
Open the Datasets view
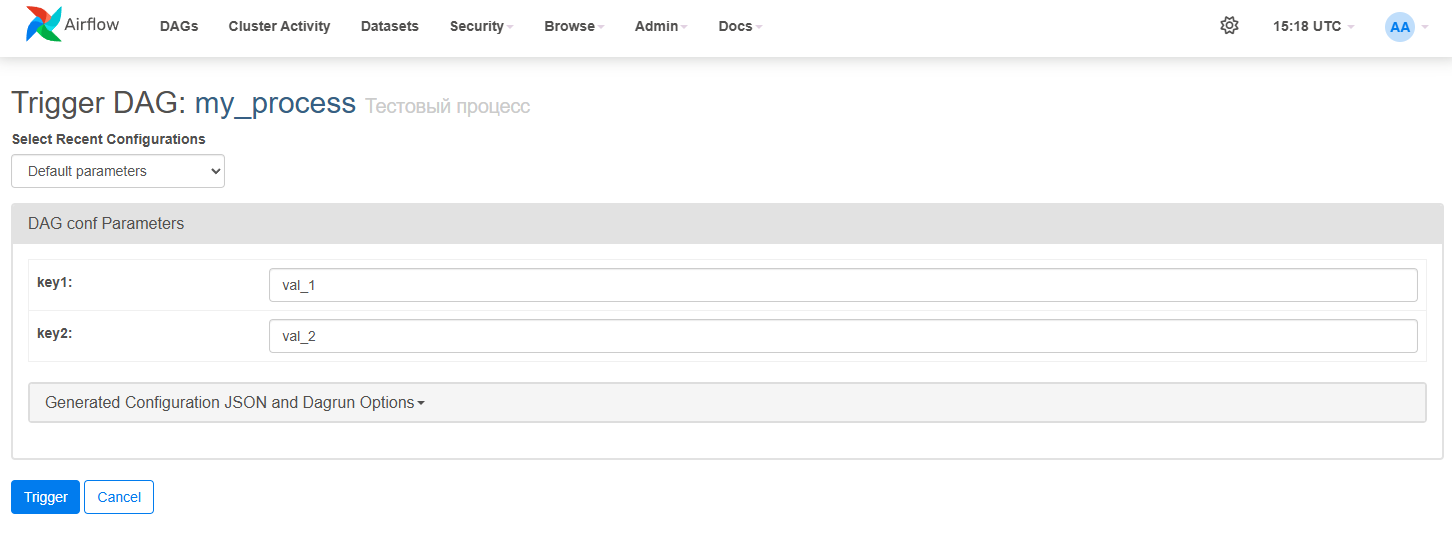pyautogui.click(x=390, y=27)
